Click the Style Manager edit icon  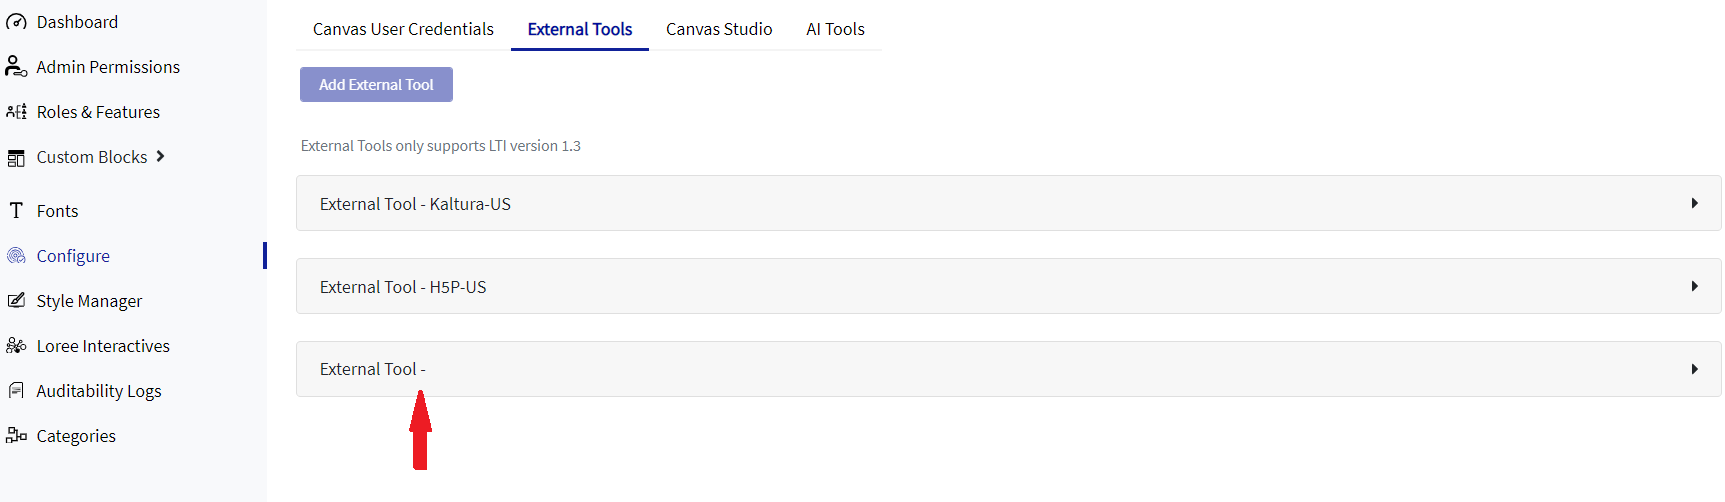point(16,301)
